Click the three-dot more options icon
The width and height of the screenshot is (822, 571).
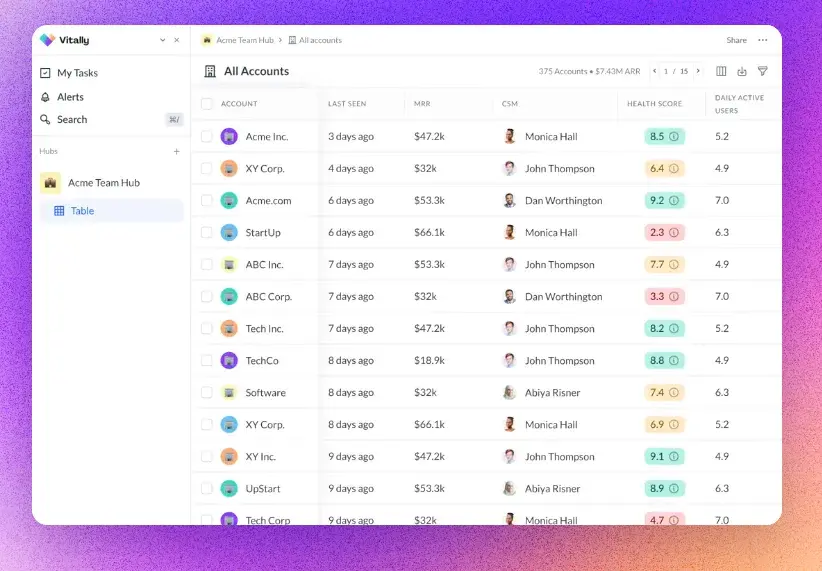pos(763,40)
